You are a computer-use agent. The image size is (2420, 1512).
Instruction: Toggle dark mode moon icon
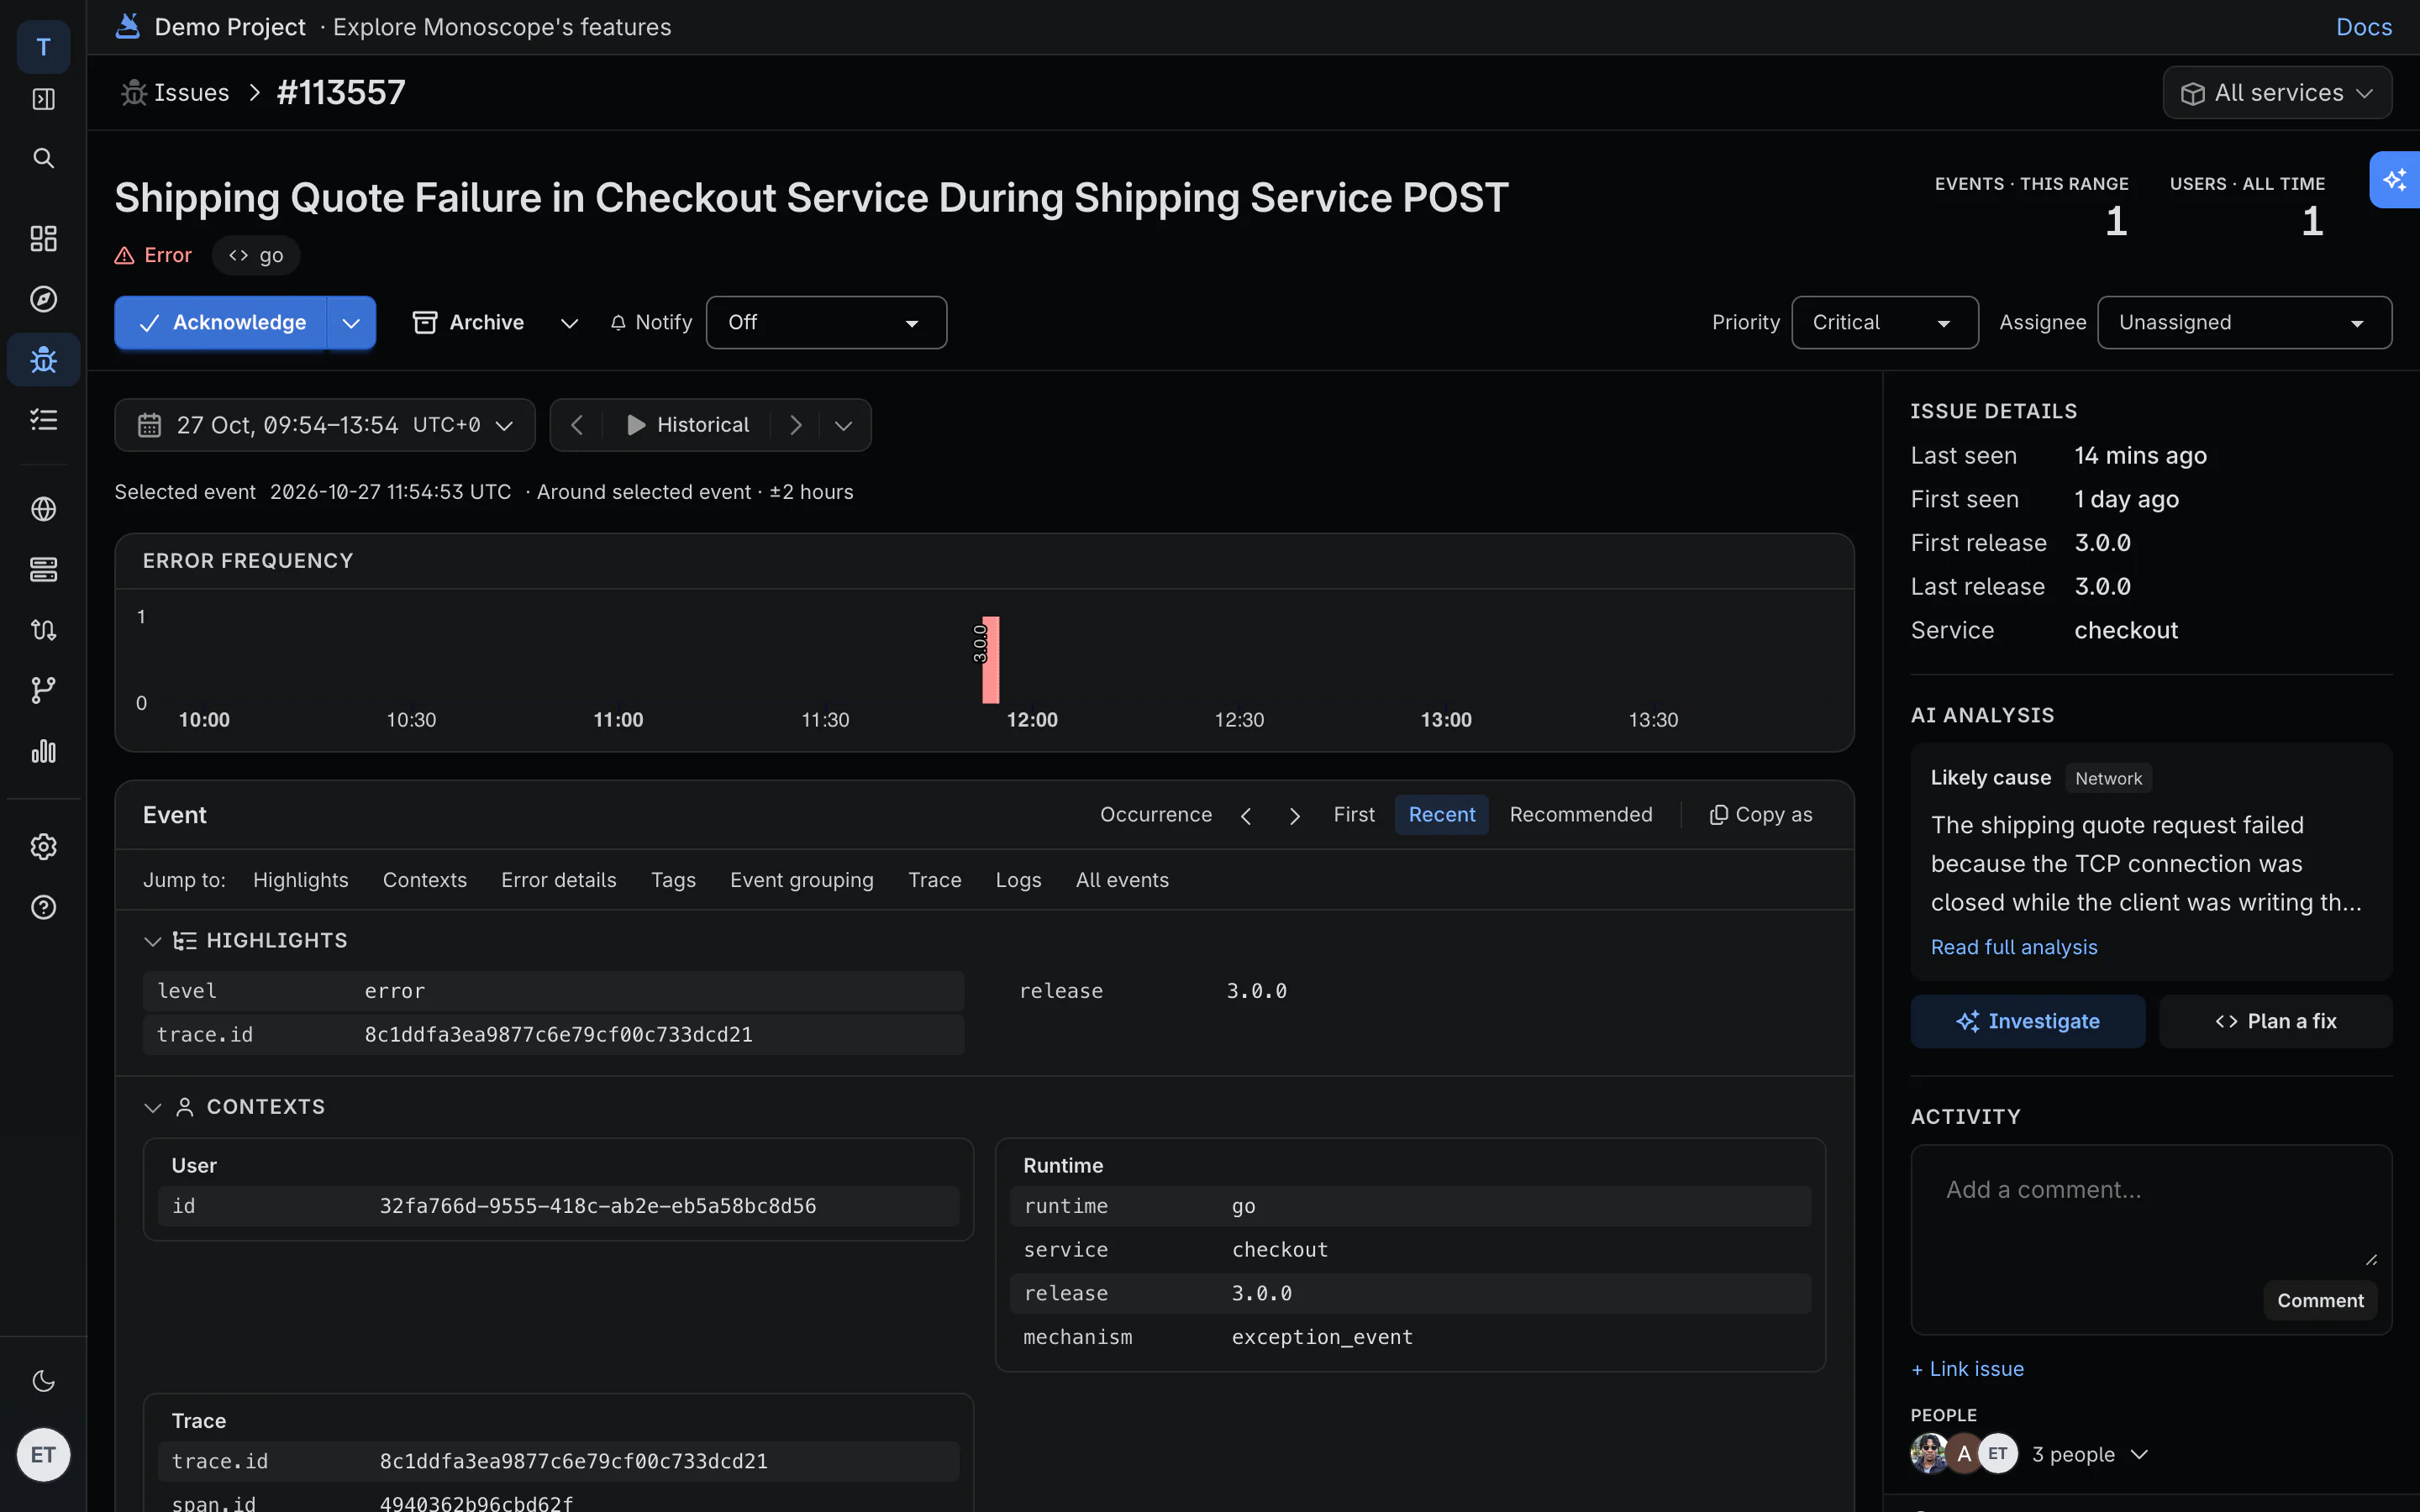(x=43, y=1381)
